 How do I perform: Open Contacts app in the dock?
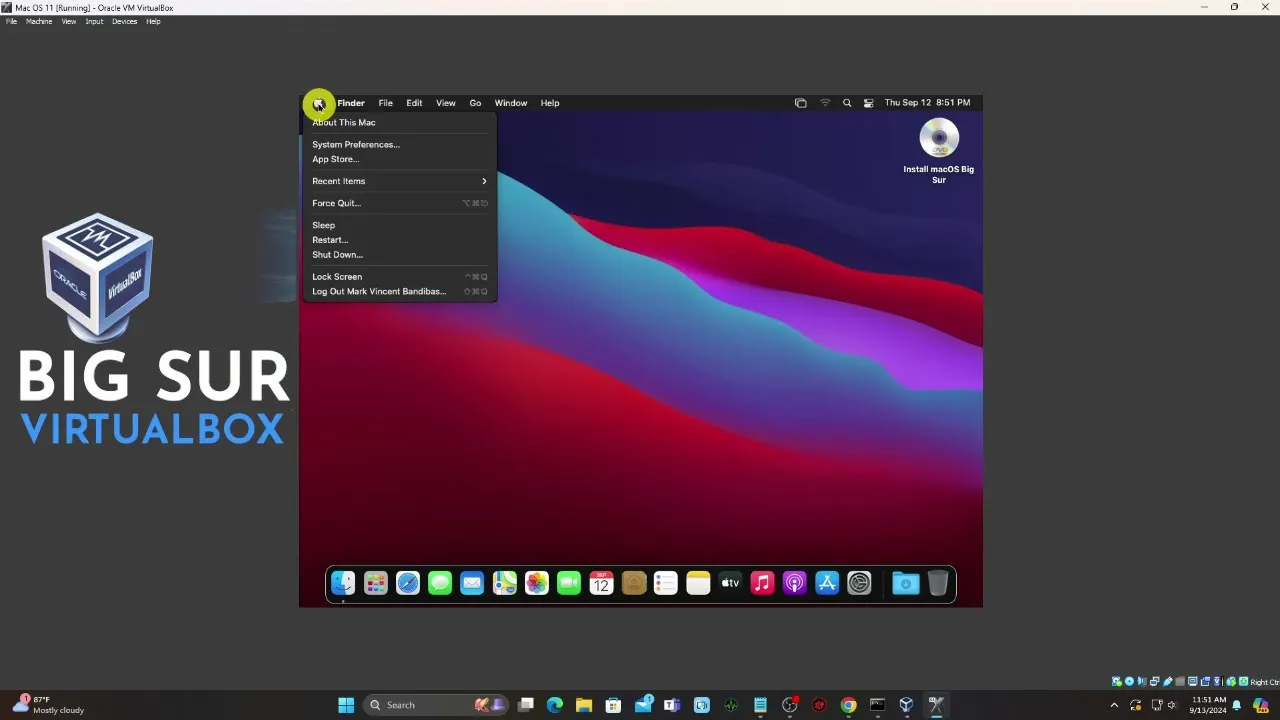pyautogui.click(x=633, y=583)
